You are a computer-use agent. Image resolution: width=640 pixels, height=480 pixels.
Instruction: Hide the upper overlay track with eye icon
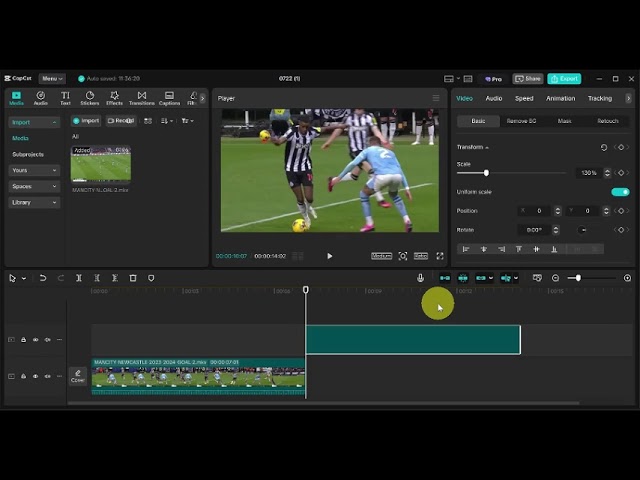(x=36, y=340)
